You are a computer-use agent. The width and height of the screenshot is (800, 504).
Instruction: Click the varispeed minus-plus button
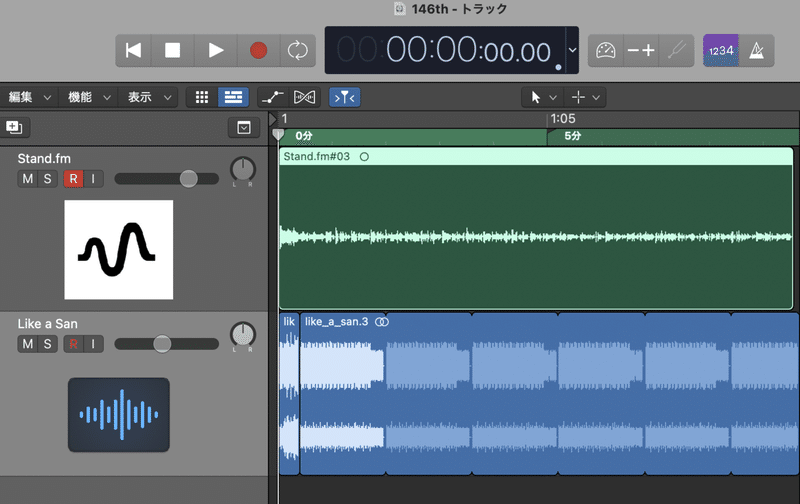tap(641, 51)
